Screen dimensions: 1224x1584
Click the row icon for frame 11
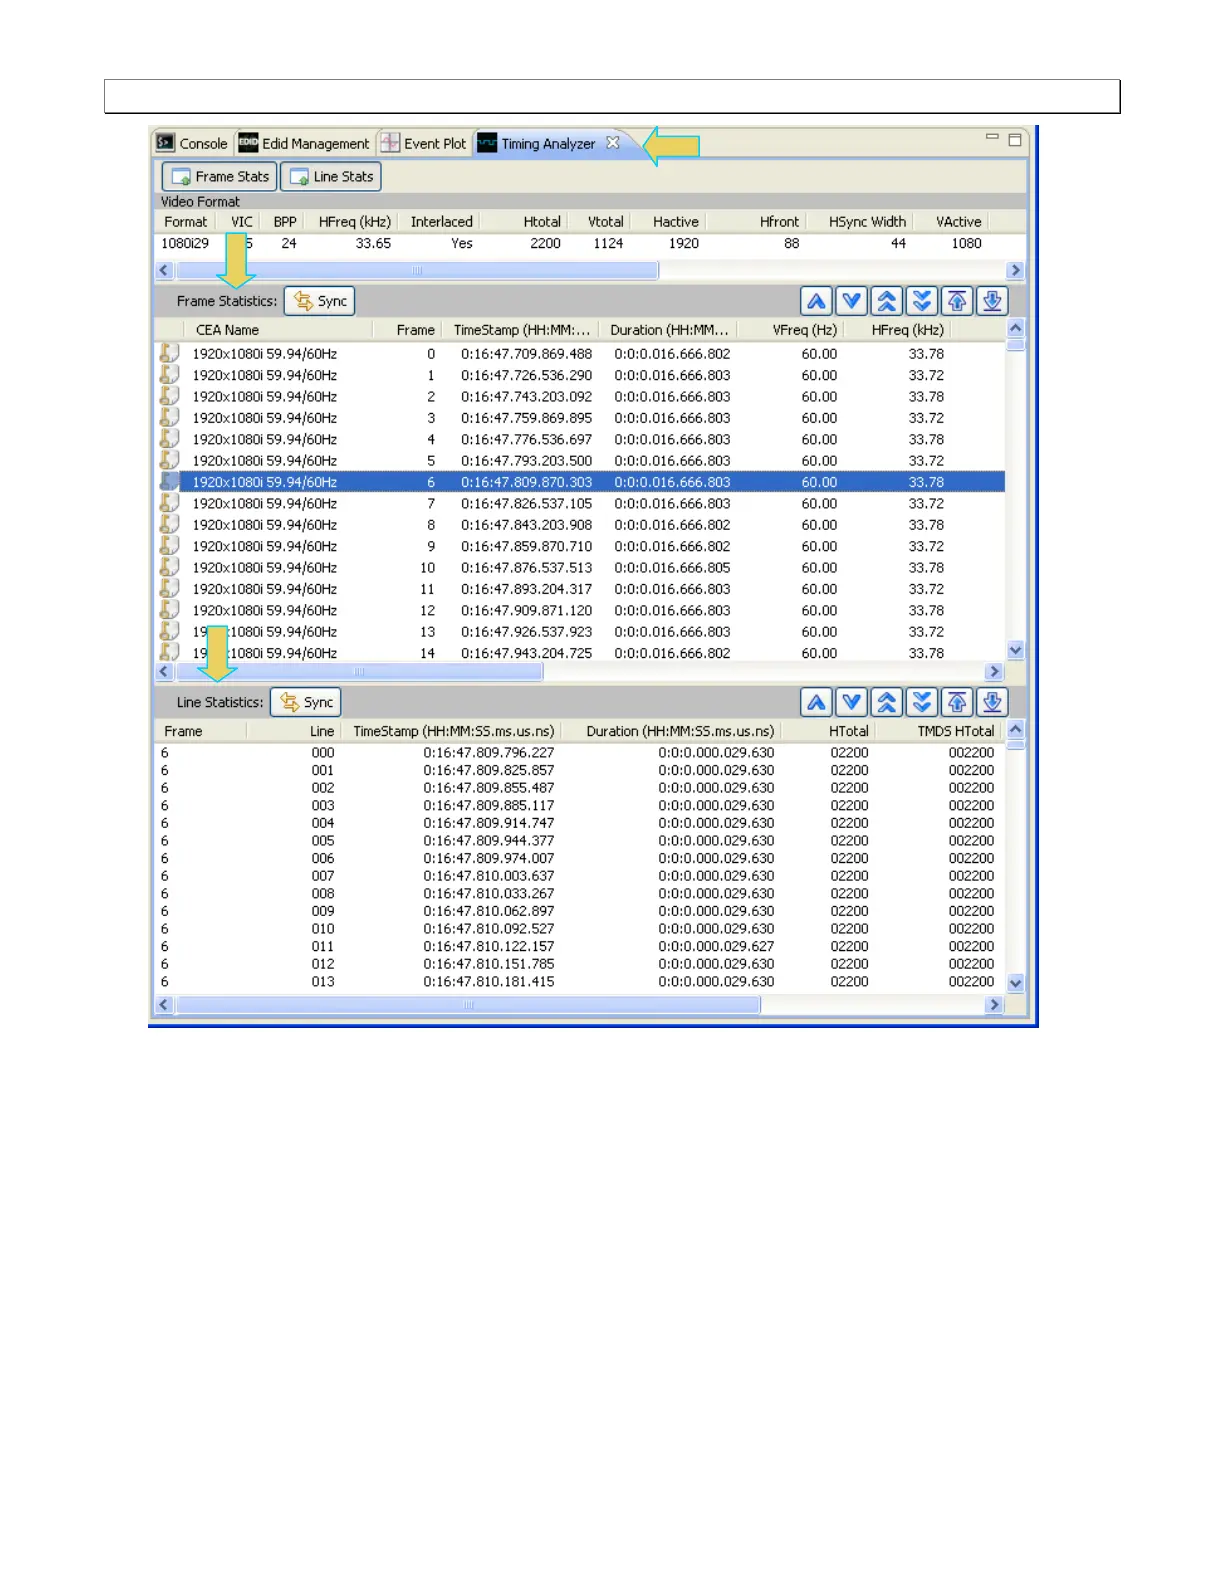(x=170, y=588)
